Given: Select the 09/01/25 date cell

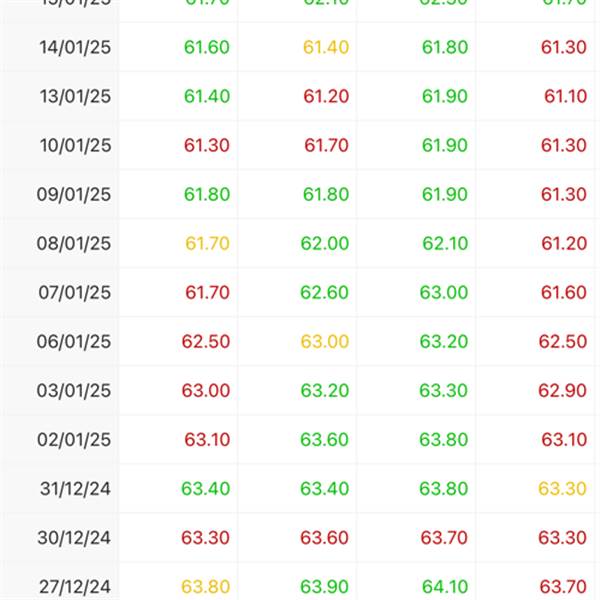Looking at the screenshot, I should pos(75,195).
